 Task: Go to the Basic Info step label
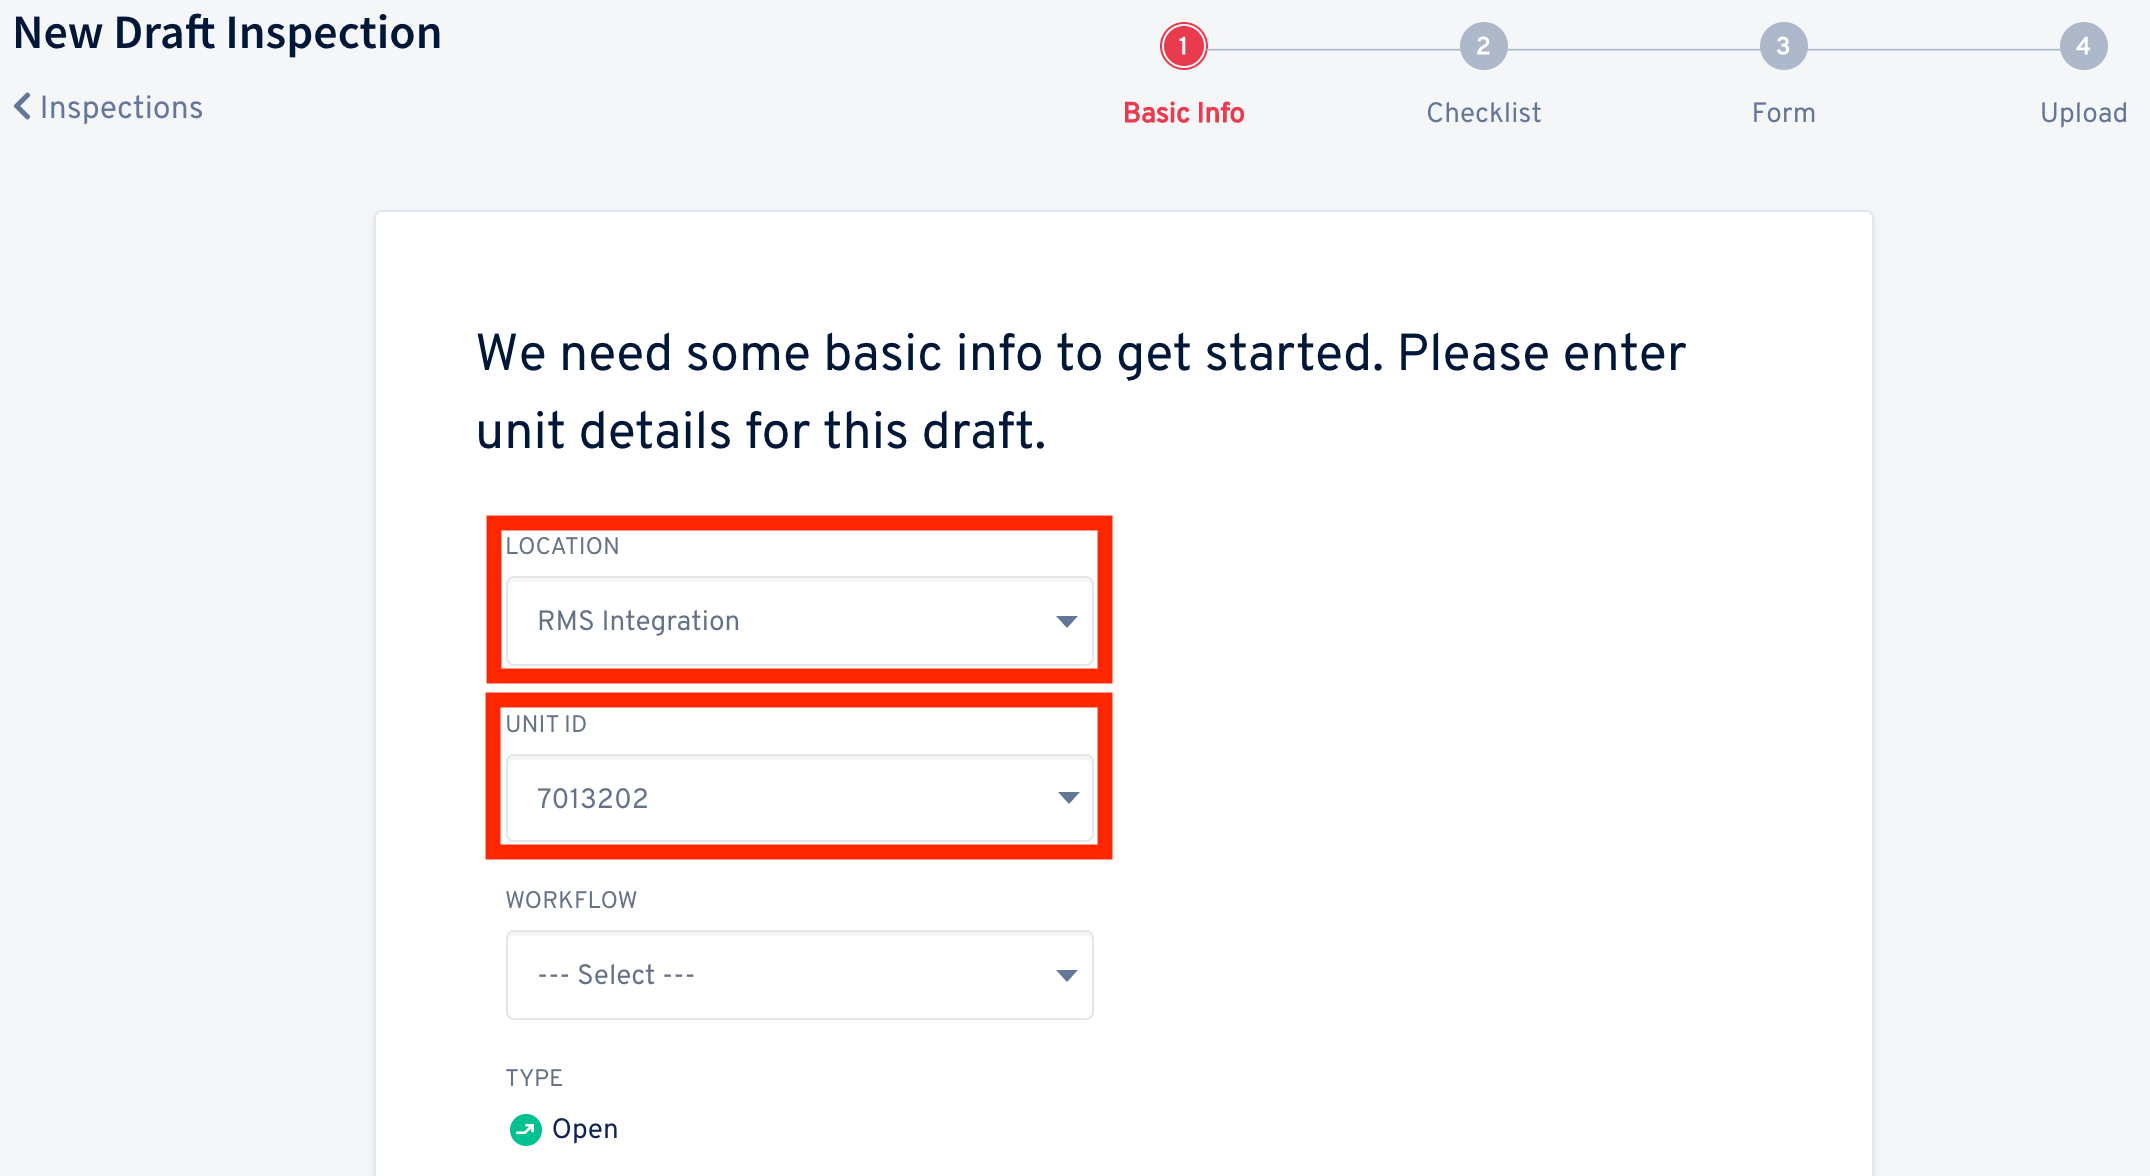click(1183, 113)
